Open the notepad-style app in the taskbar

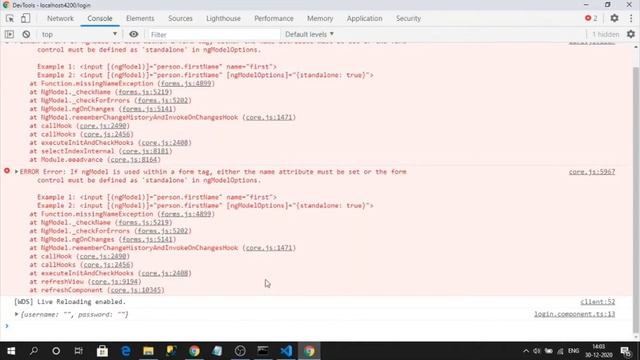217,351
